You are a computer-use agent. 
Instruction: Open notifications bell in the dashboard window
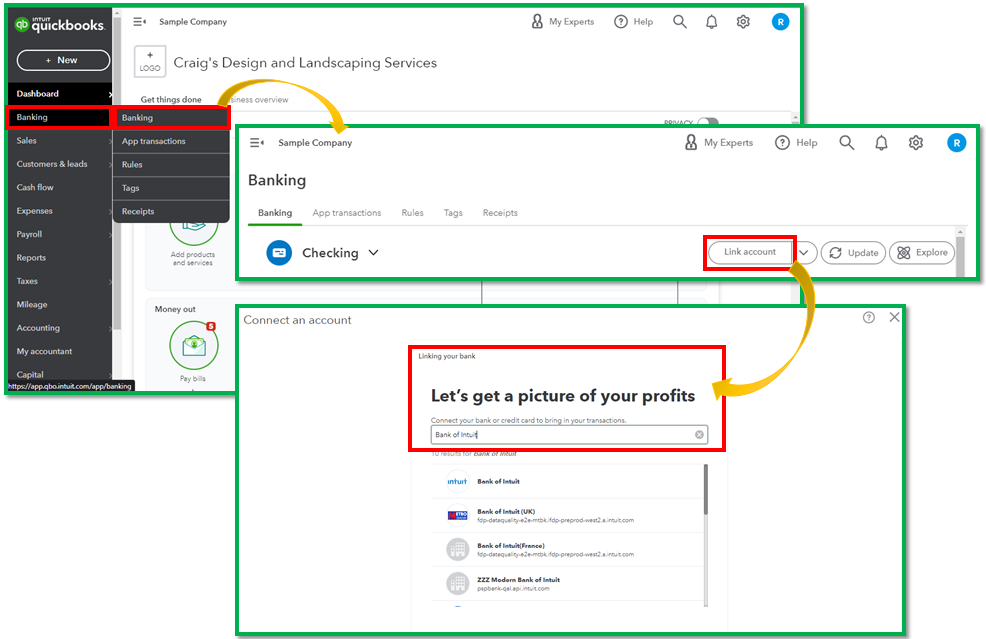pyautogui.click(x=711, y=22)
